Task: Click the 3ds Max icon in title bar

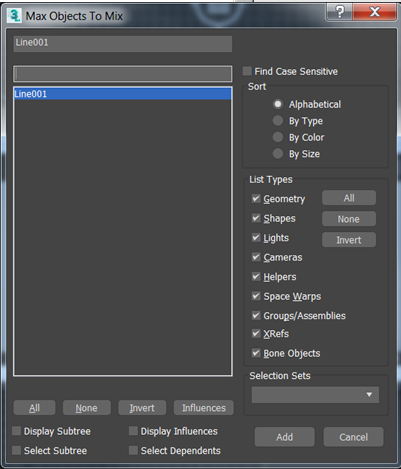Action: click(14, 16)
